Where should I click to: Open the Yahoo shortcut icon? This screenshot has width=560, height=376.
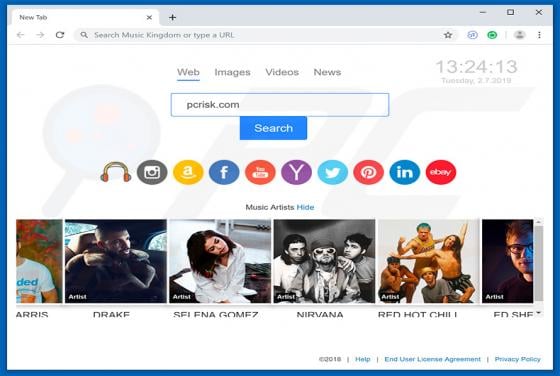coord(296,172)
